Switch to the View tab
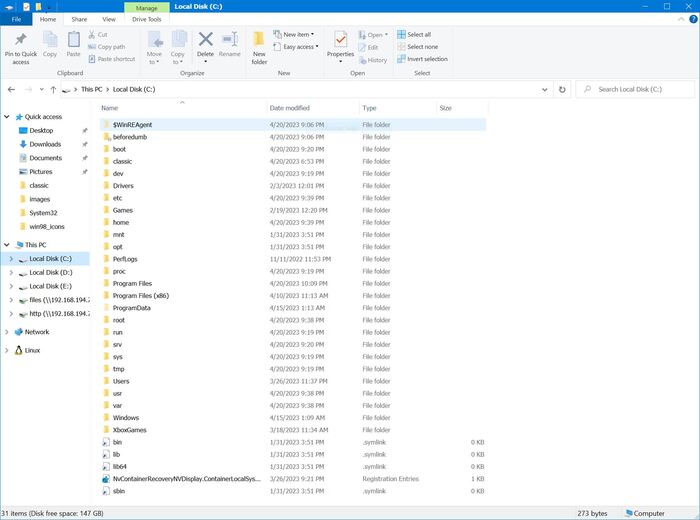This screenshot has width=700, height=520. [109, 19]
